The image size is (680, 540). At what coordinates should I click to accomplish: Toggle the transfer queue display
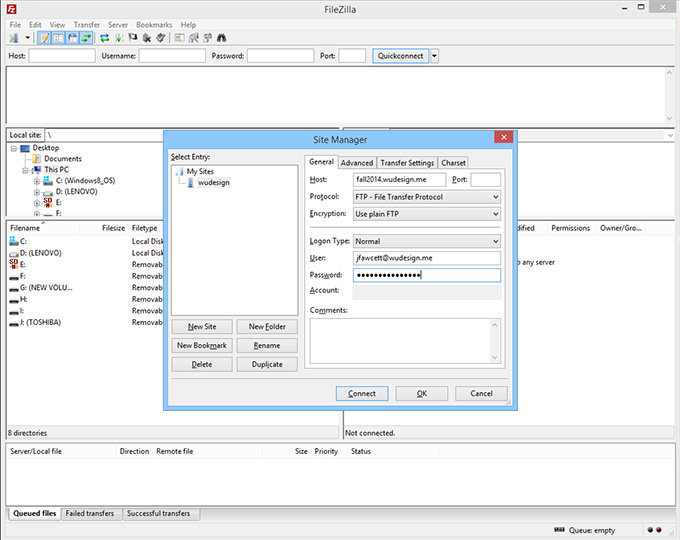(86, 38)
